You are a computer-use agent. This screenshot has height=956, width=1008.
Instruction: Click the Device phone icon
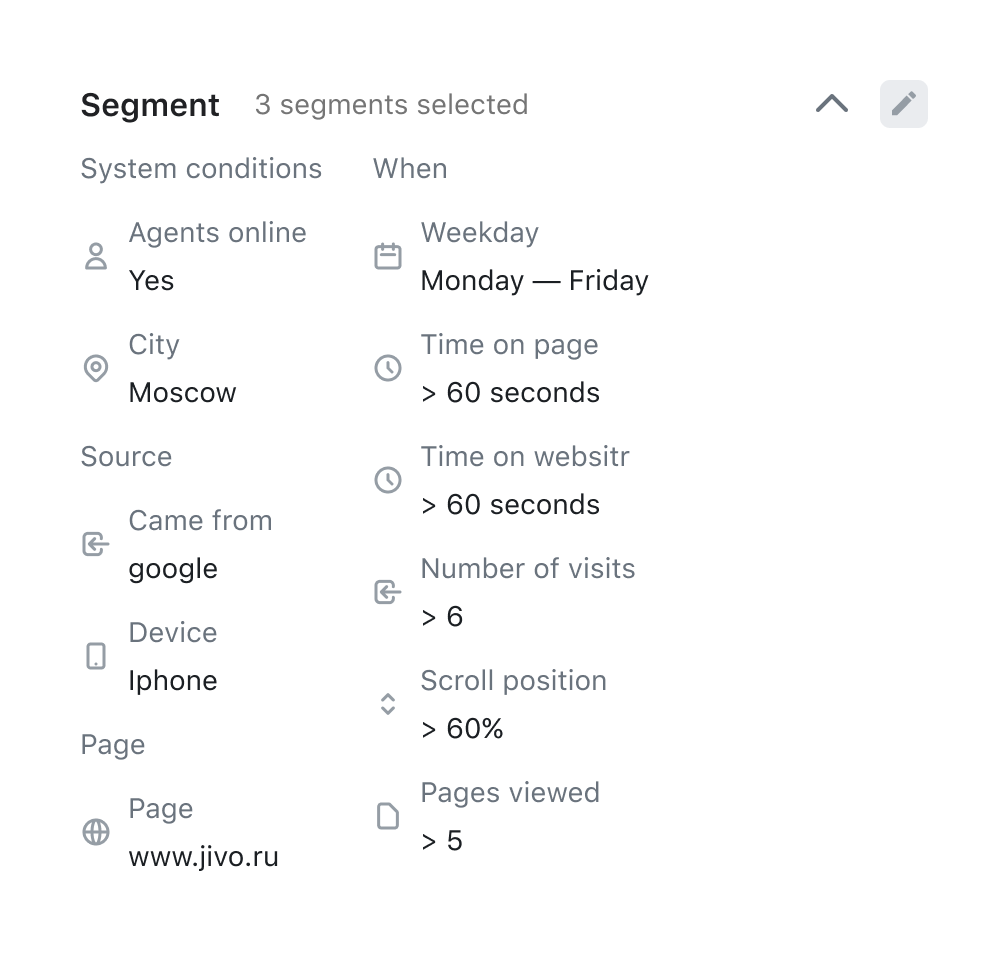(96, 657)
